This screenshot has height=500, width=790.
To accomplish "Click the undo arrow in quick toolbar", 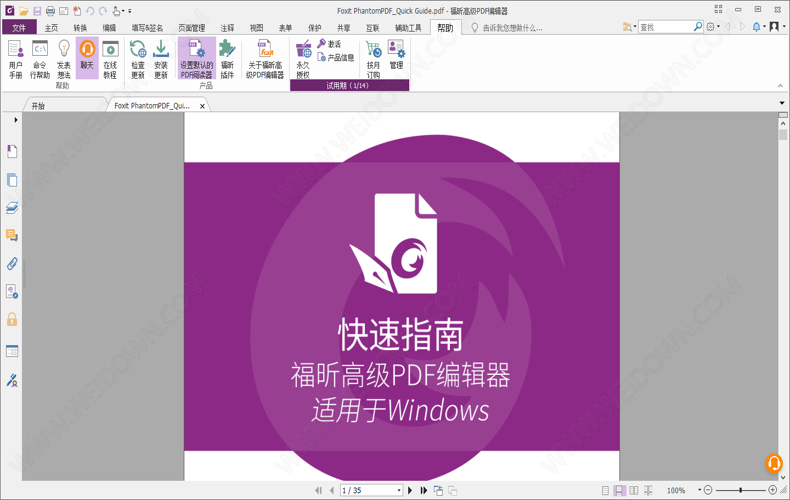I will pos(90,11).
